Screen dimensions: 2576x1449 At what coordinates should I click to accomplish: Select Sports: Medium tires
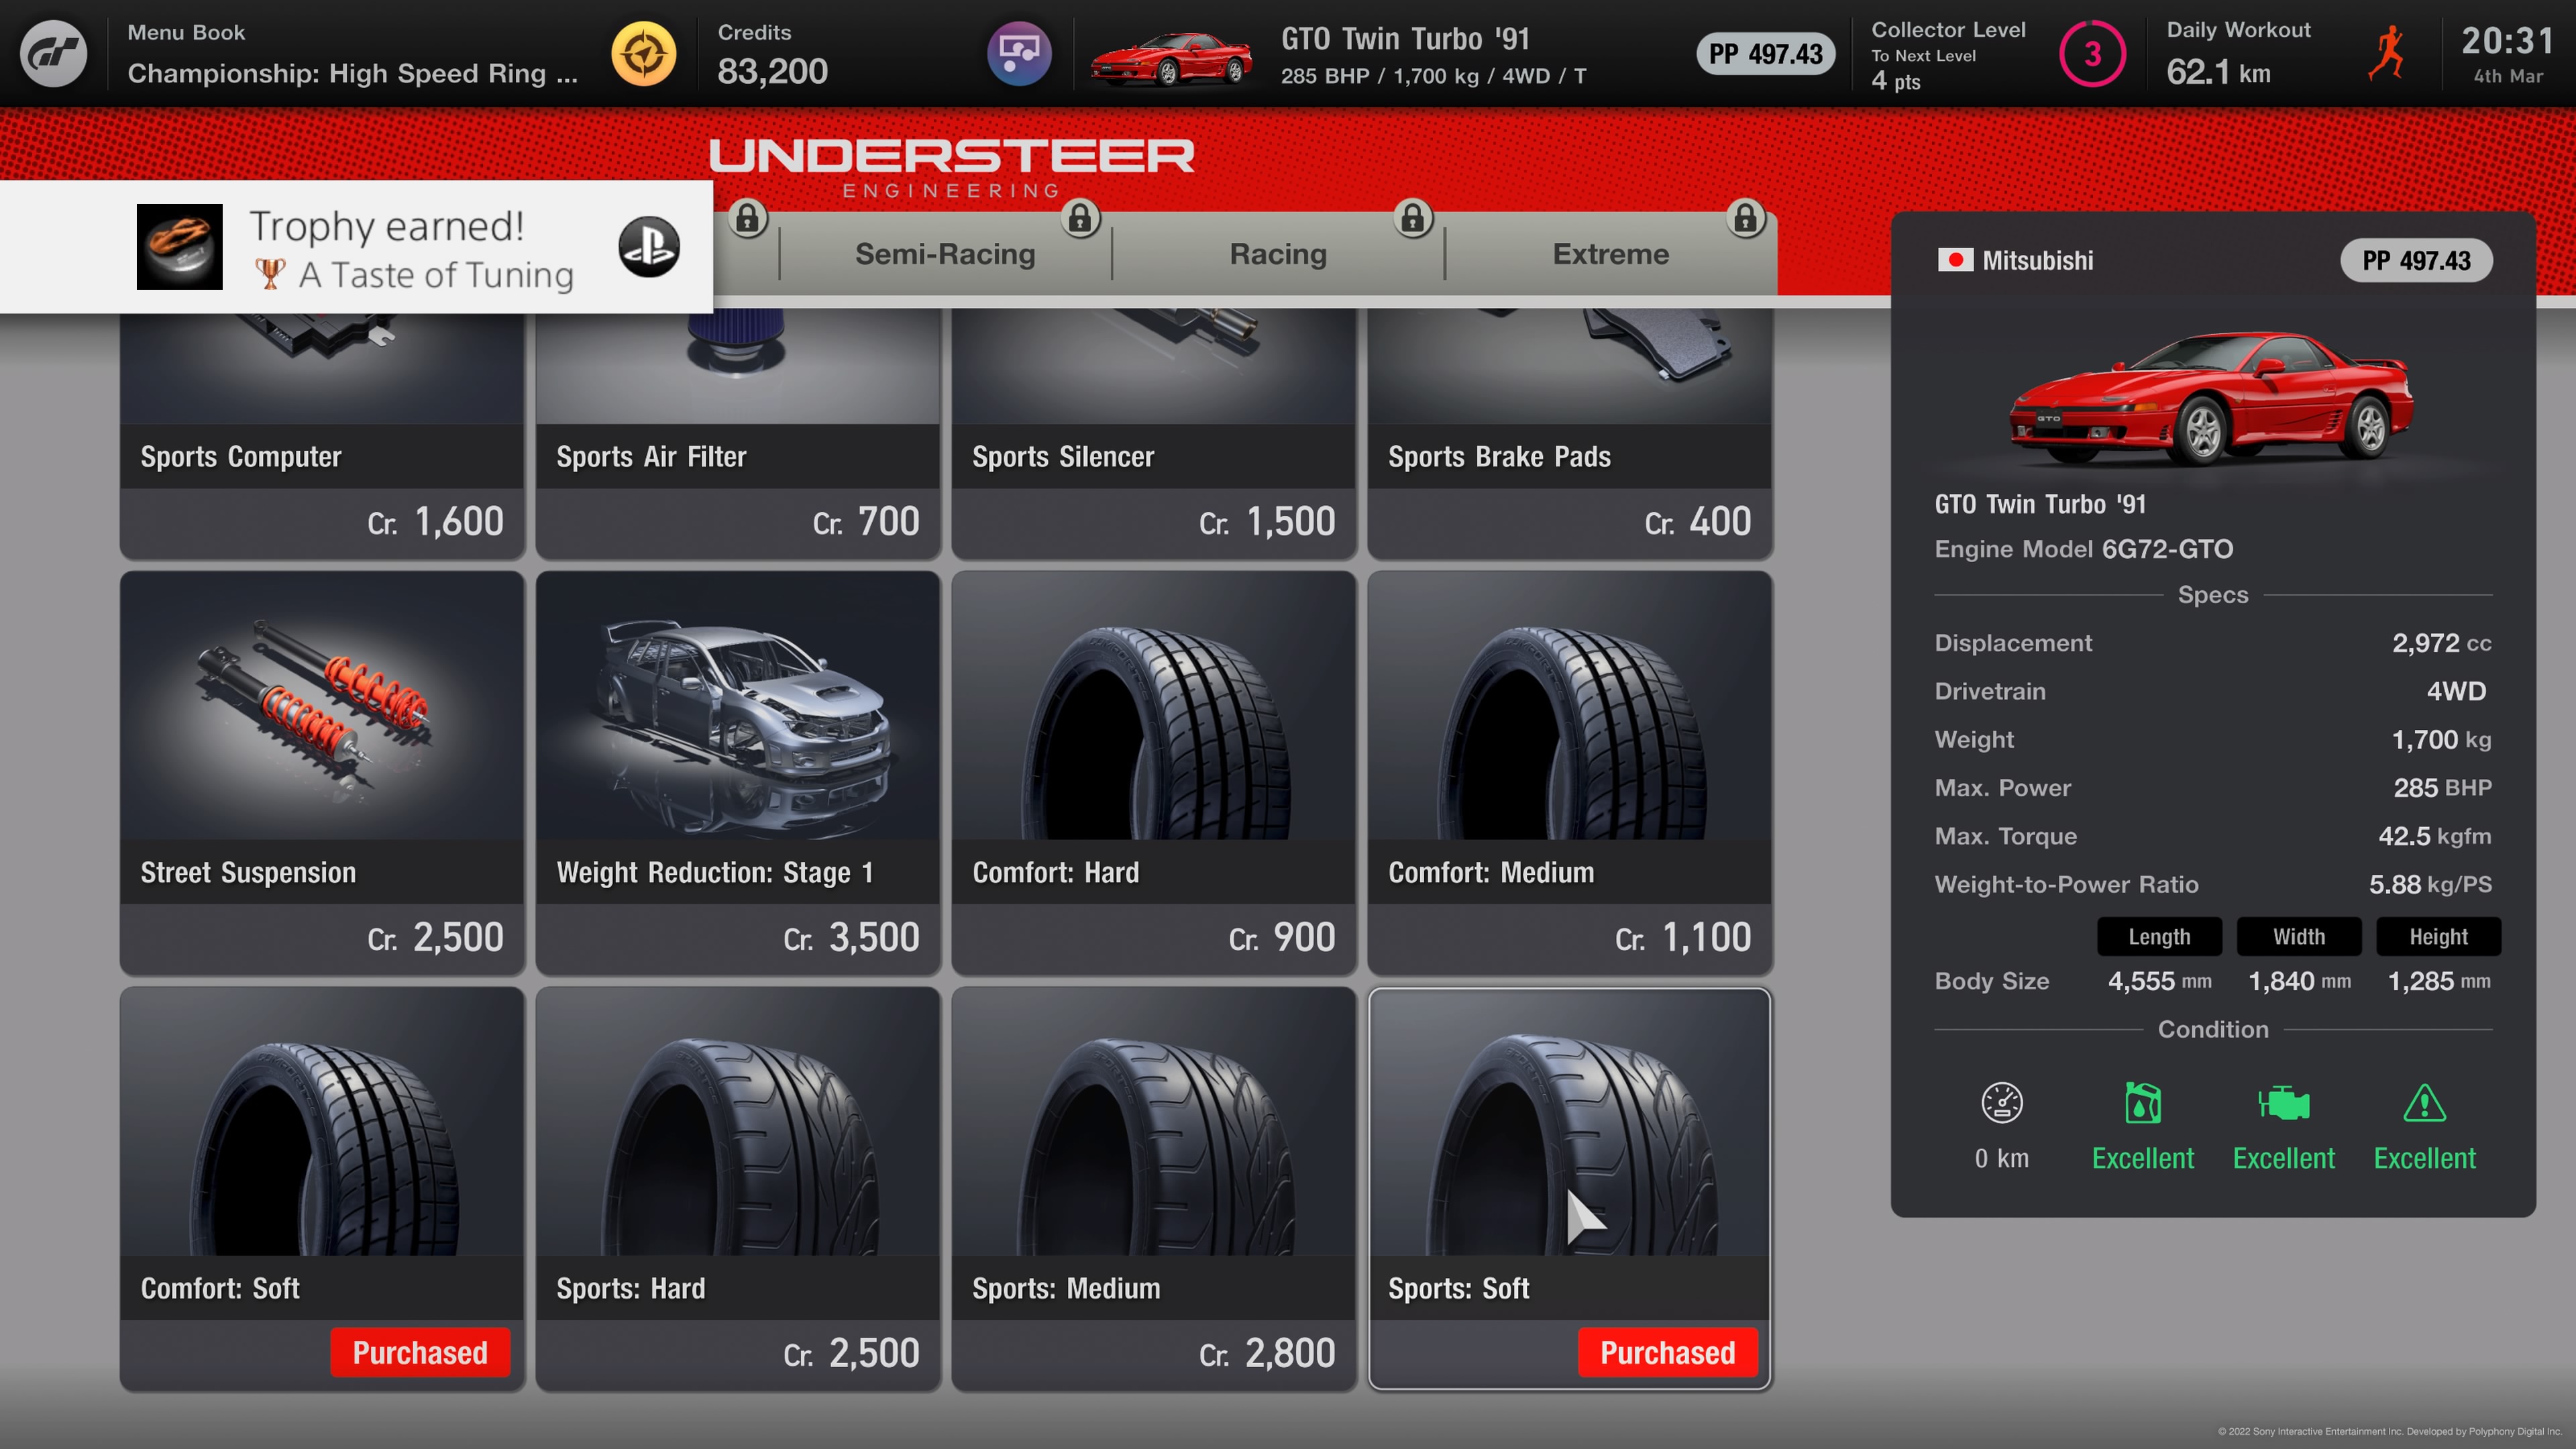[1153, 1187]
